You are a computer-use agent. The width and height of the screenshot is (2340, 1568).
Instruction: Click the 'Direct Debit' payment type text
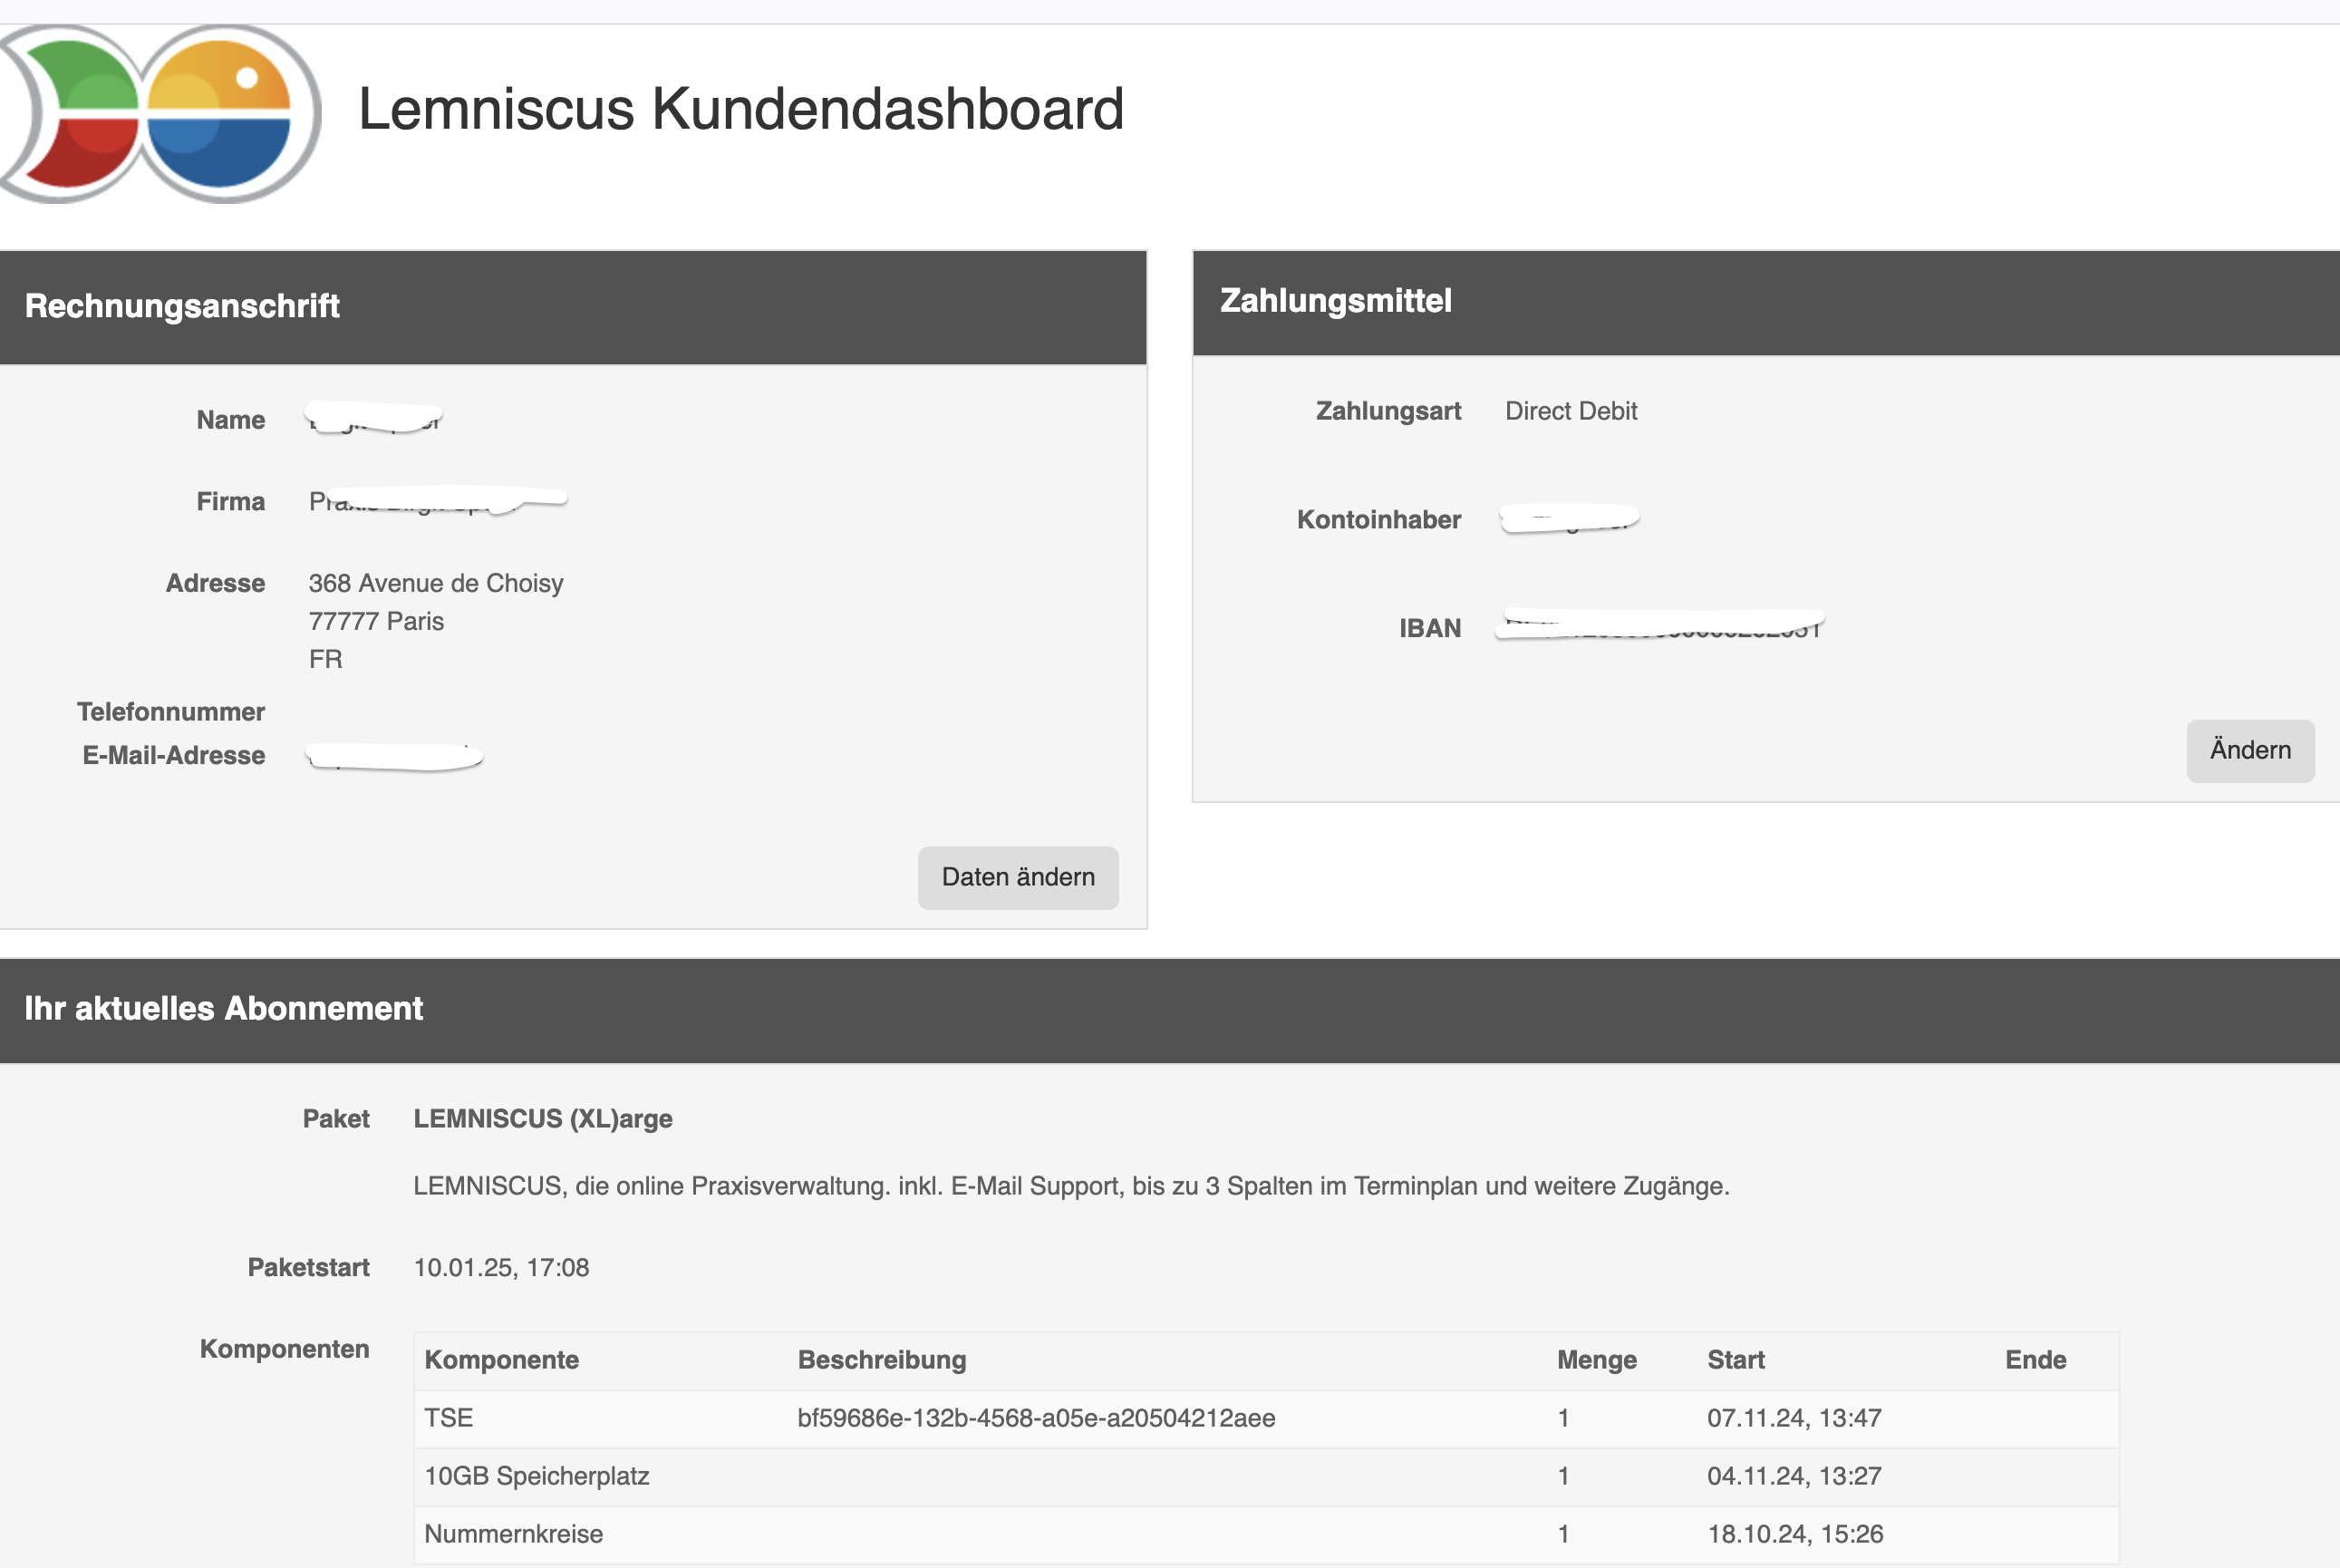(x=1570, y=411)
